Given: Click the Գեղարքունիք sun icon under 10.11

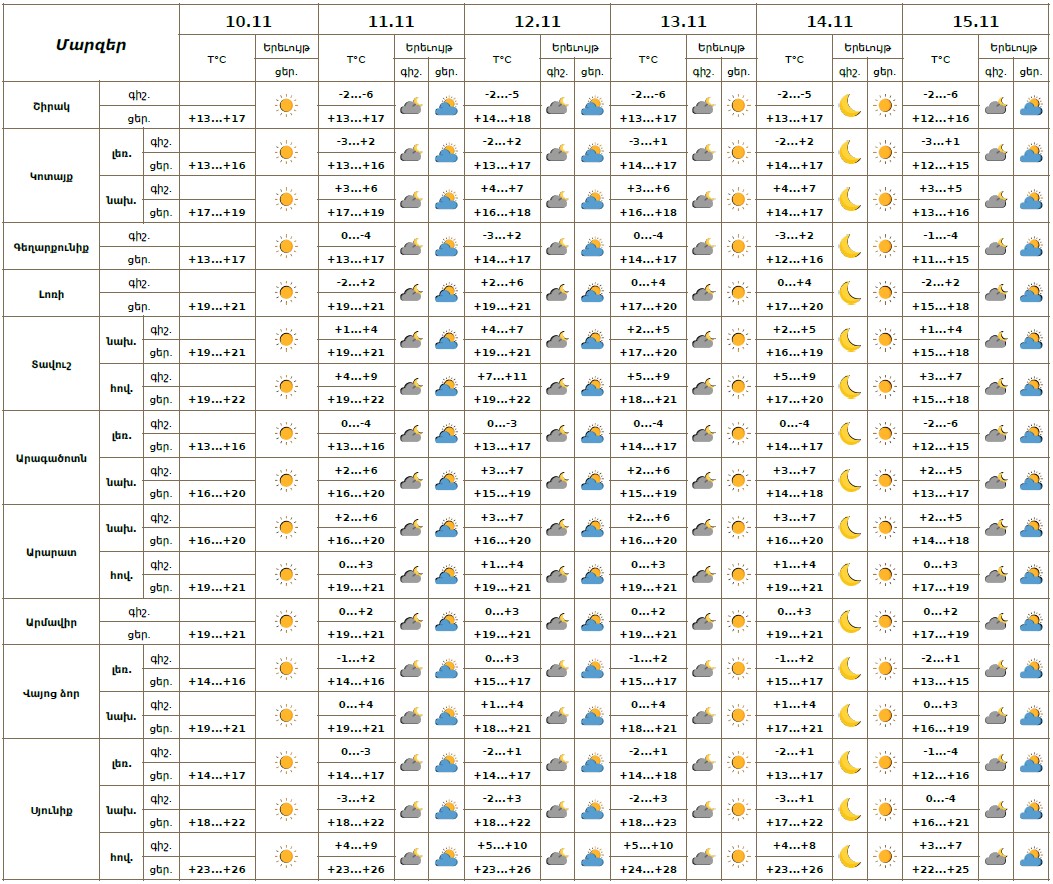Looking at the screenshot, I should point(286,246).
